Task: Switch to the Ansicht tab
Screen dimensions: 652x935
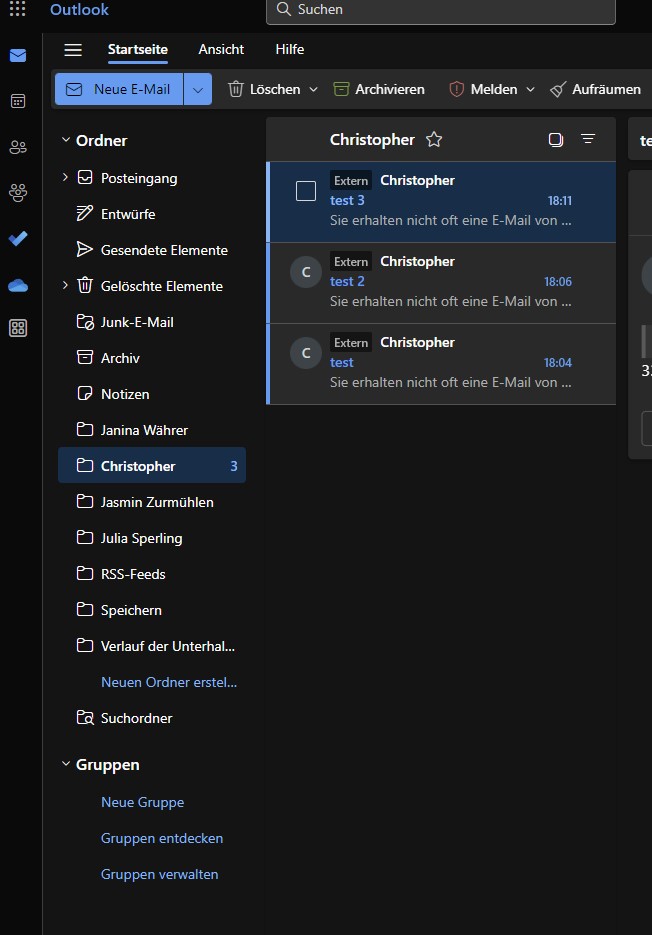Action: click(x=221, y=49)
